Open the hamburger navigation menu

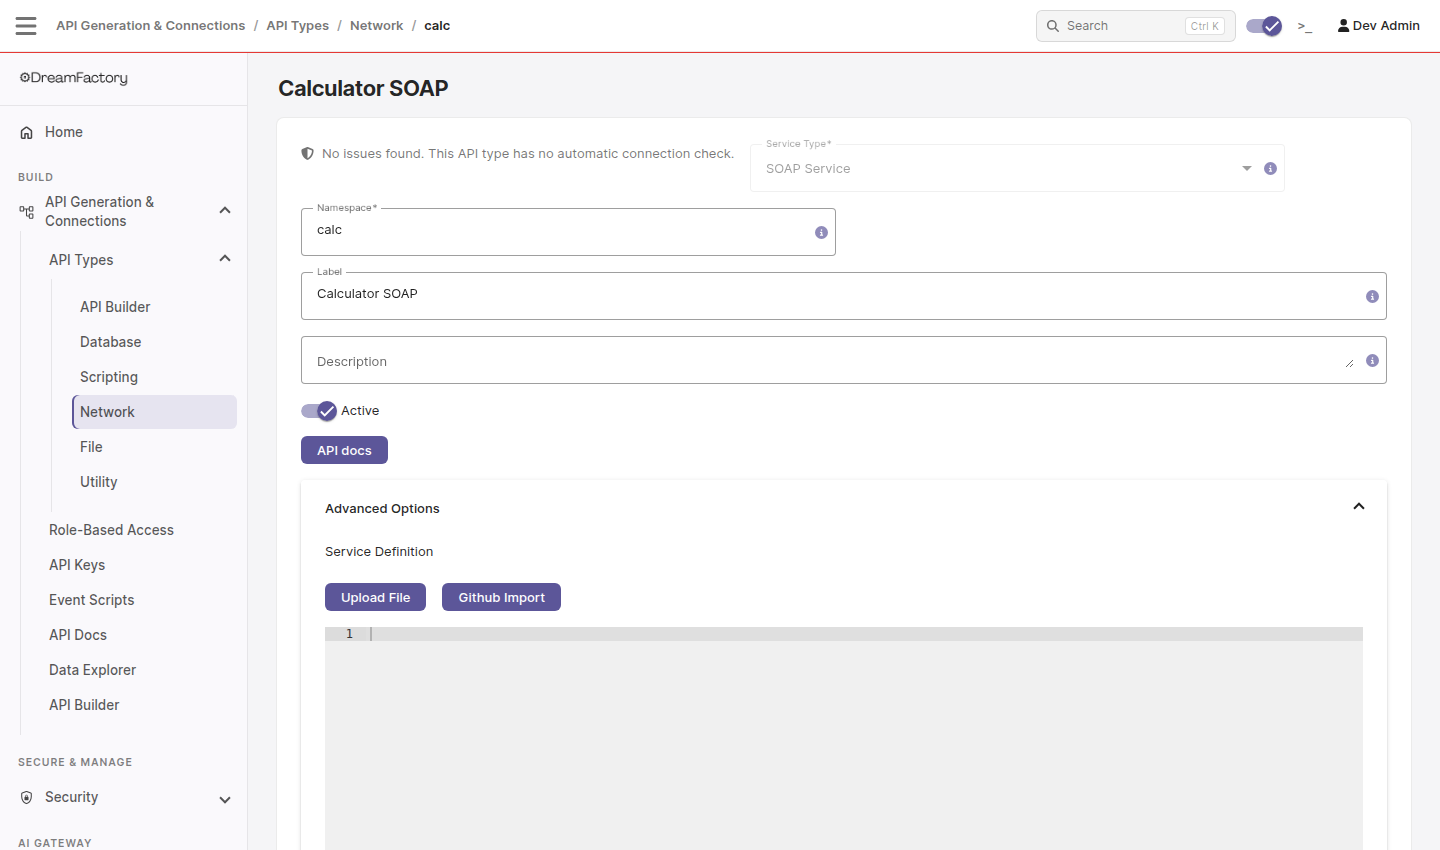click(26, 26)
